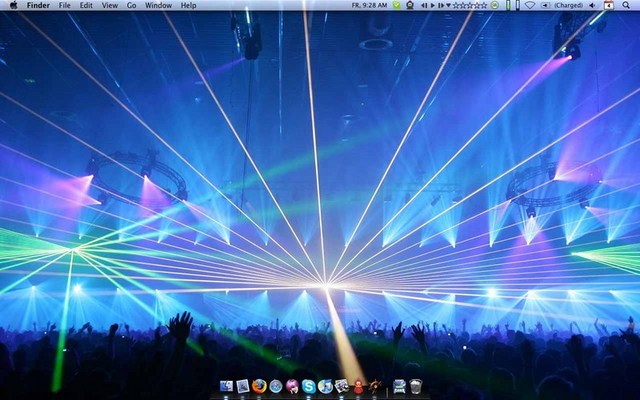The width and height of the screenshot is (640, 400).
Task: Click the (Charged) battery status text
Action: click(x=568, y=5)
